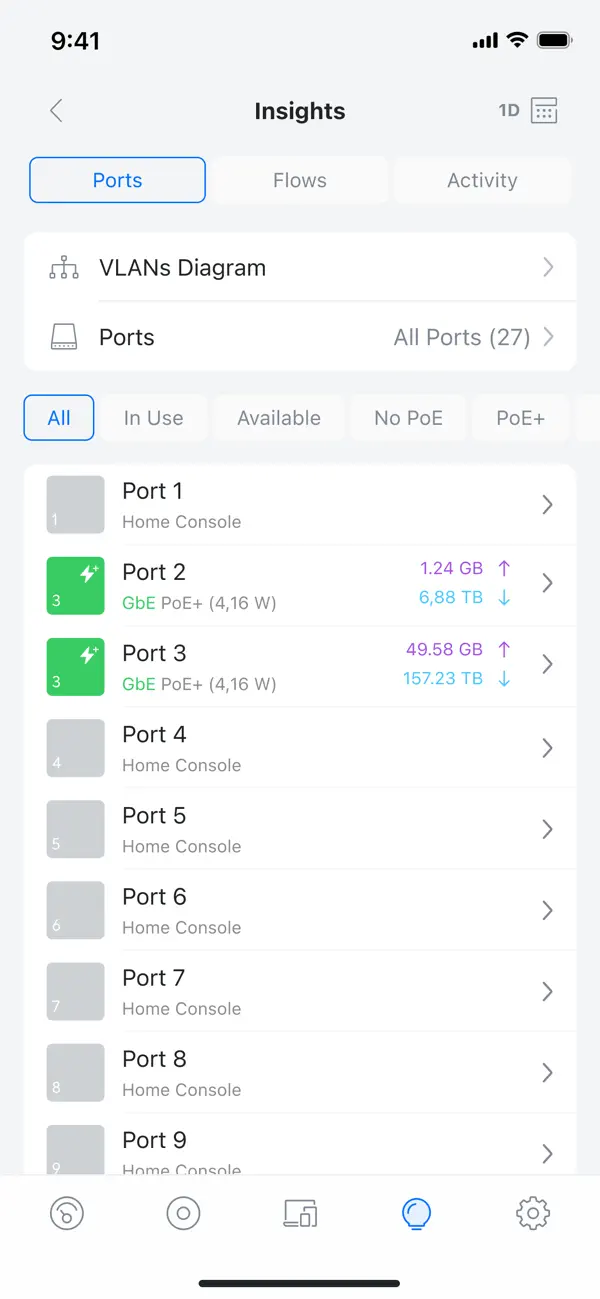Expand the VLANs Diagram row chevron

click(x=547, y=267)
